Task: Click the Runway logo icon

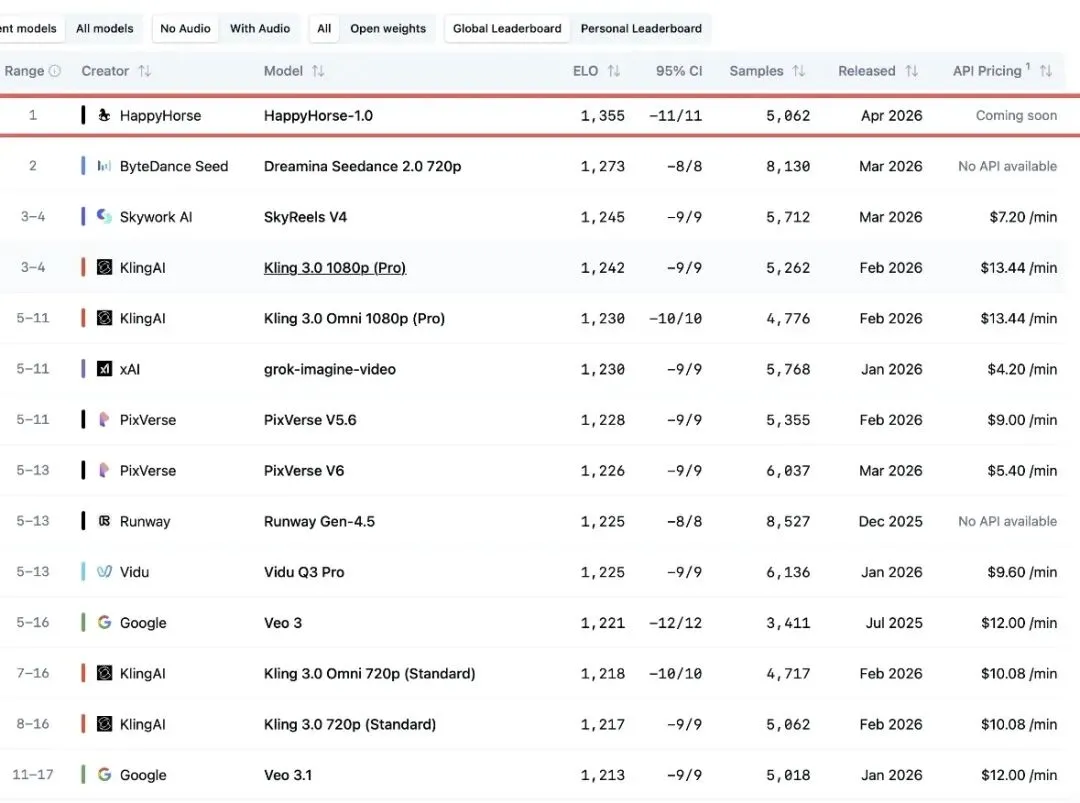Action: [104, 521]
